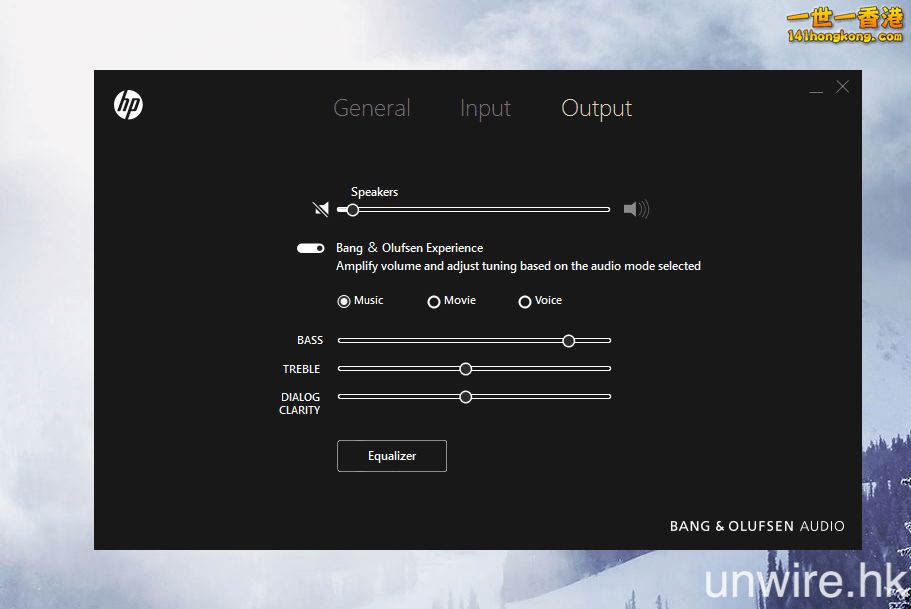Select the Movie audio mode
The height and width of the screenshot is (609, 911).
coord(451,300)
